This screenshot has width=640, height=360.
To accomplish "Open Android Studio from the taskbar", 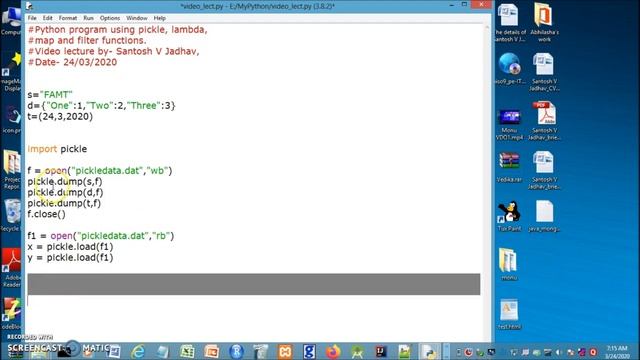I will pos(358,351).
